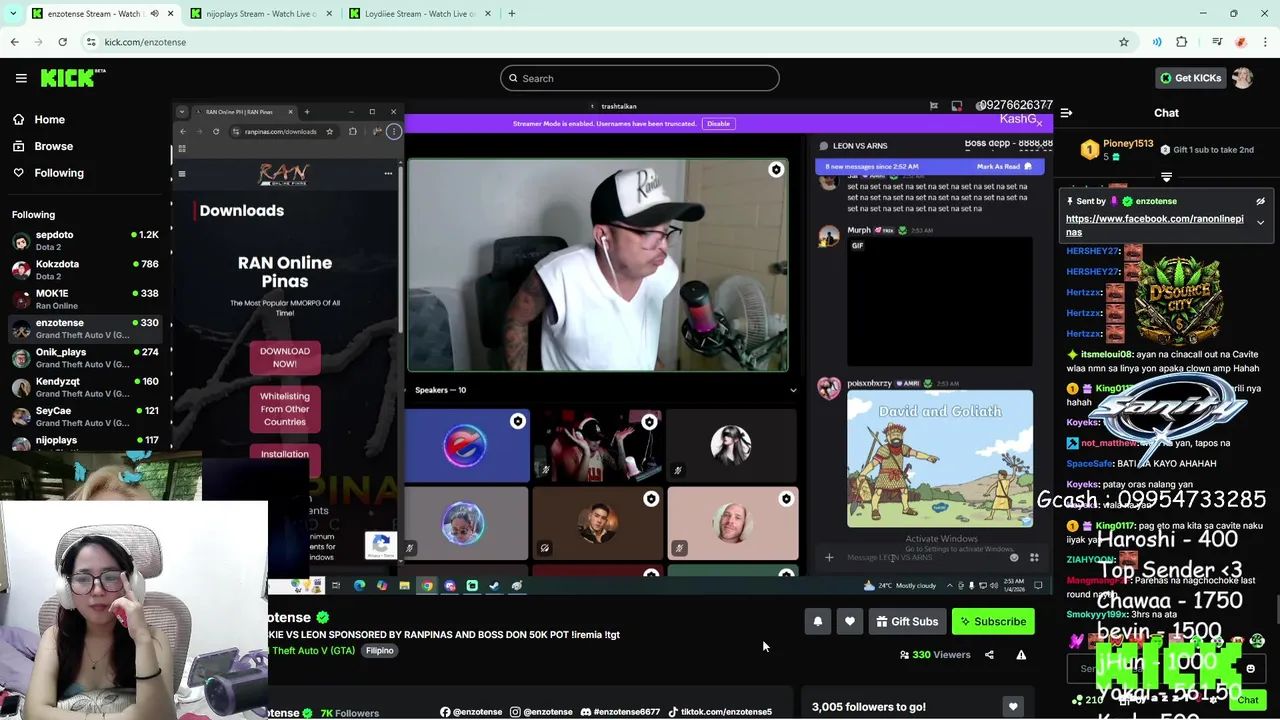Click the Filipino language tag
Image resolution: width=1280 pixels, height=720 pixels.
pyautogui.click(x=379, y=651)
